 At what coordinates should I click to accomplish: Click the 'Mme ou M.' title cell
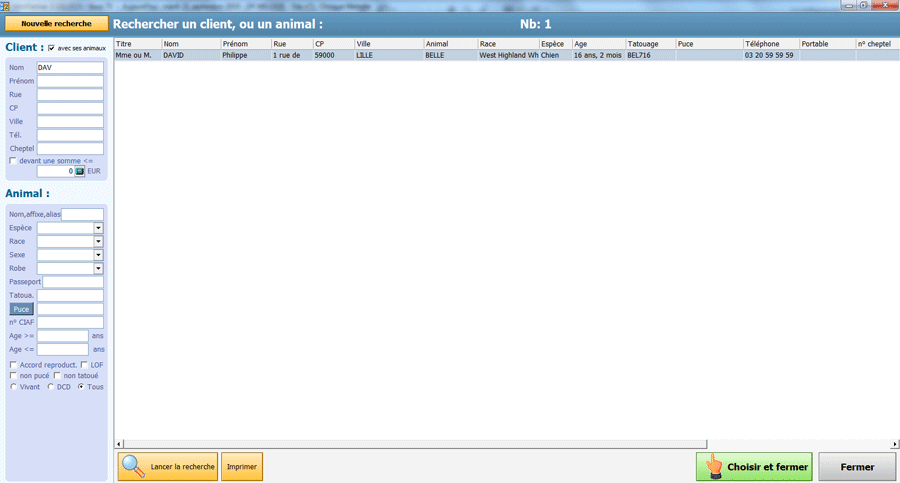tap(138, 55)
